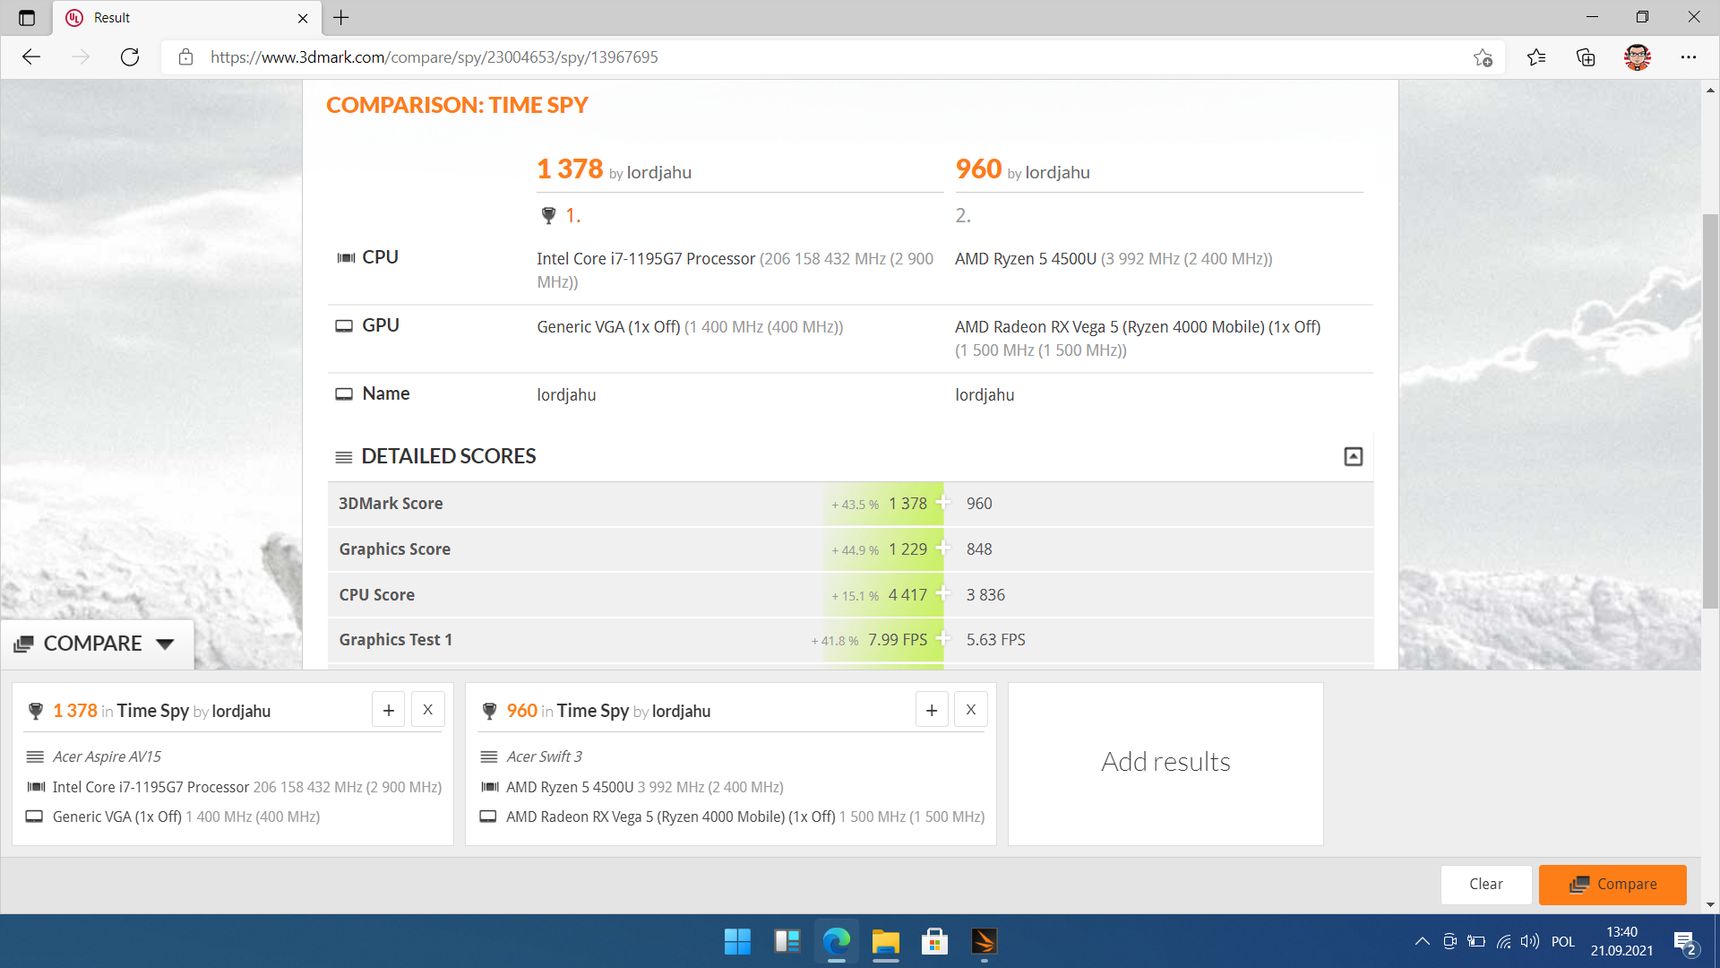Clear all compared results
The image size is (1720, 968).
1486,884
